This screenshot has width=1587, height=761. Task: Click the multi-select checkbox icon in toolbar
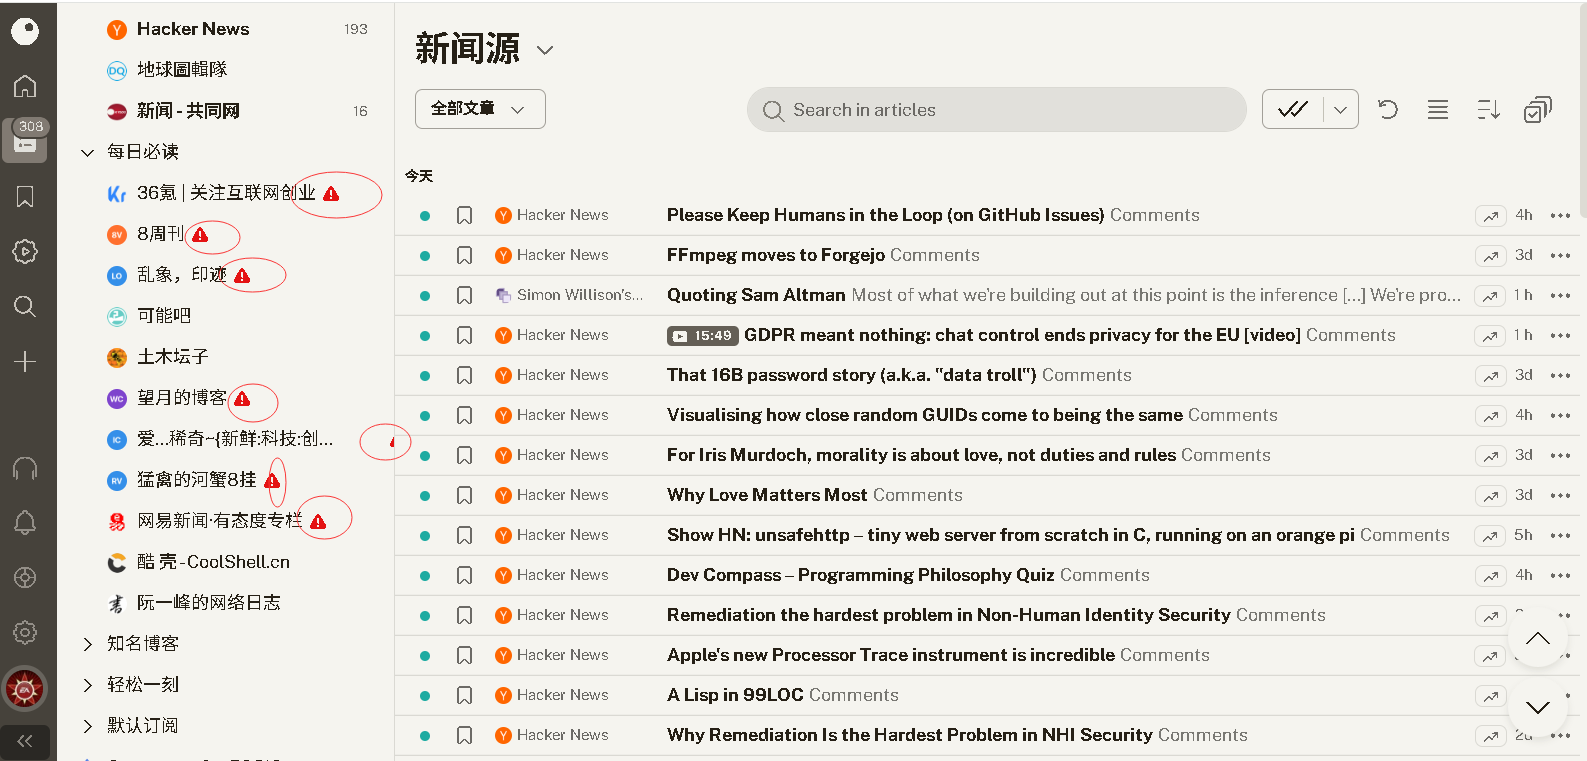(x=1538, y=109)
